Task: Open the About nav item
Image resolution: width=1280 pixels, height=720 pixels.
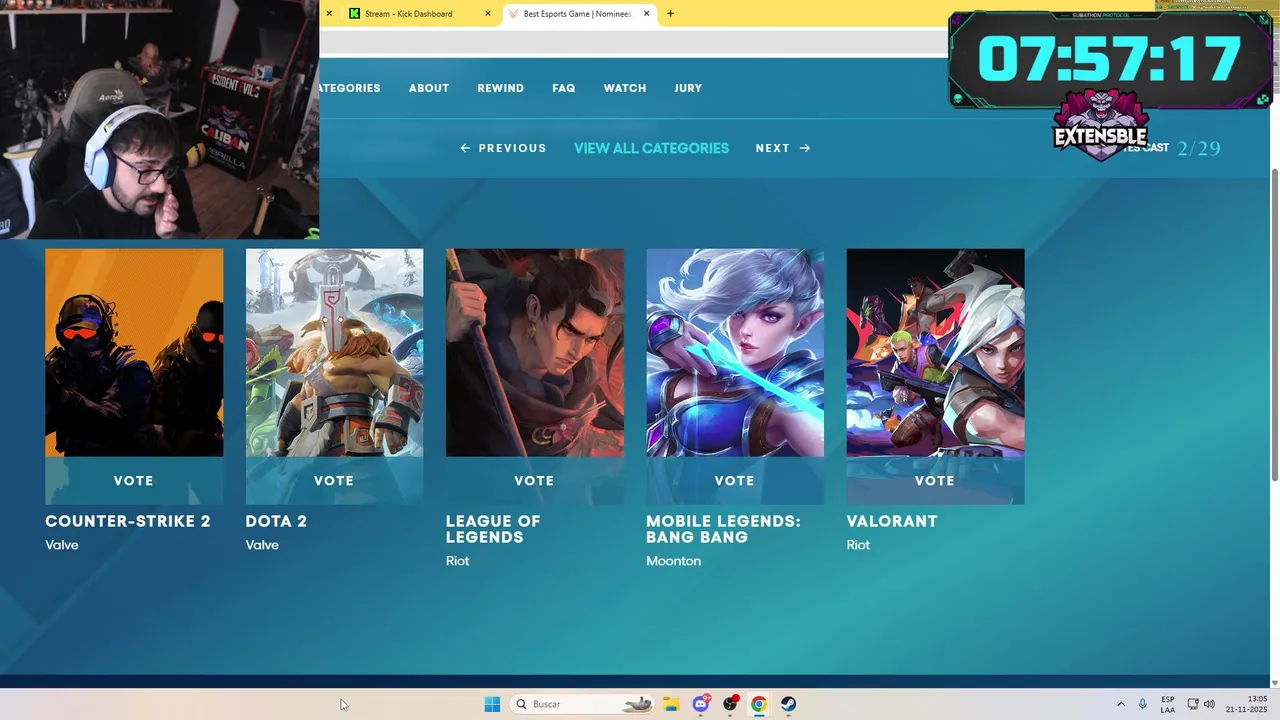Action: tap(429, 88)
